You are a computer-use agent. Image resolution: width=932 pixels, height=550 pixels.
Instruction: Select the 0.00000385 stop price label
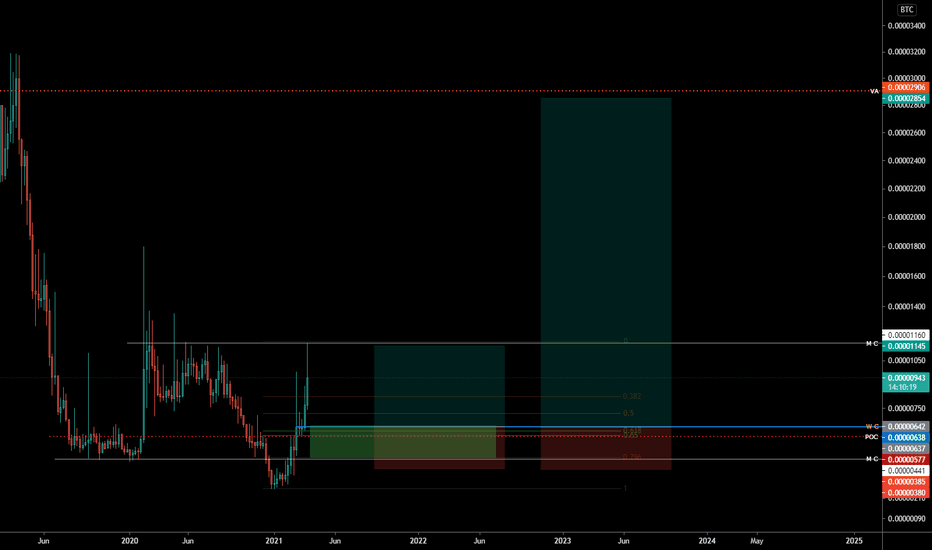(x=906, y=482)
